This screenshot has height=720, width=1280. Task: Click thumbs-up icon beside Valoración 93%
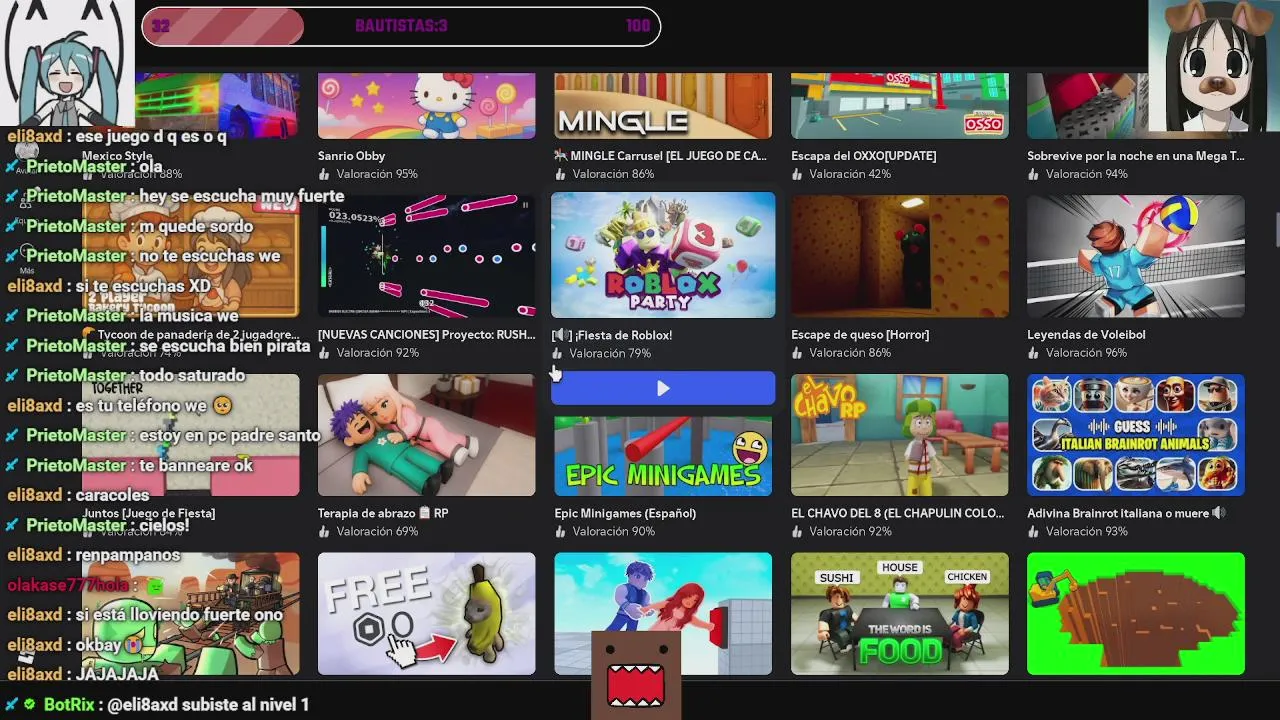(1033, 532)
